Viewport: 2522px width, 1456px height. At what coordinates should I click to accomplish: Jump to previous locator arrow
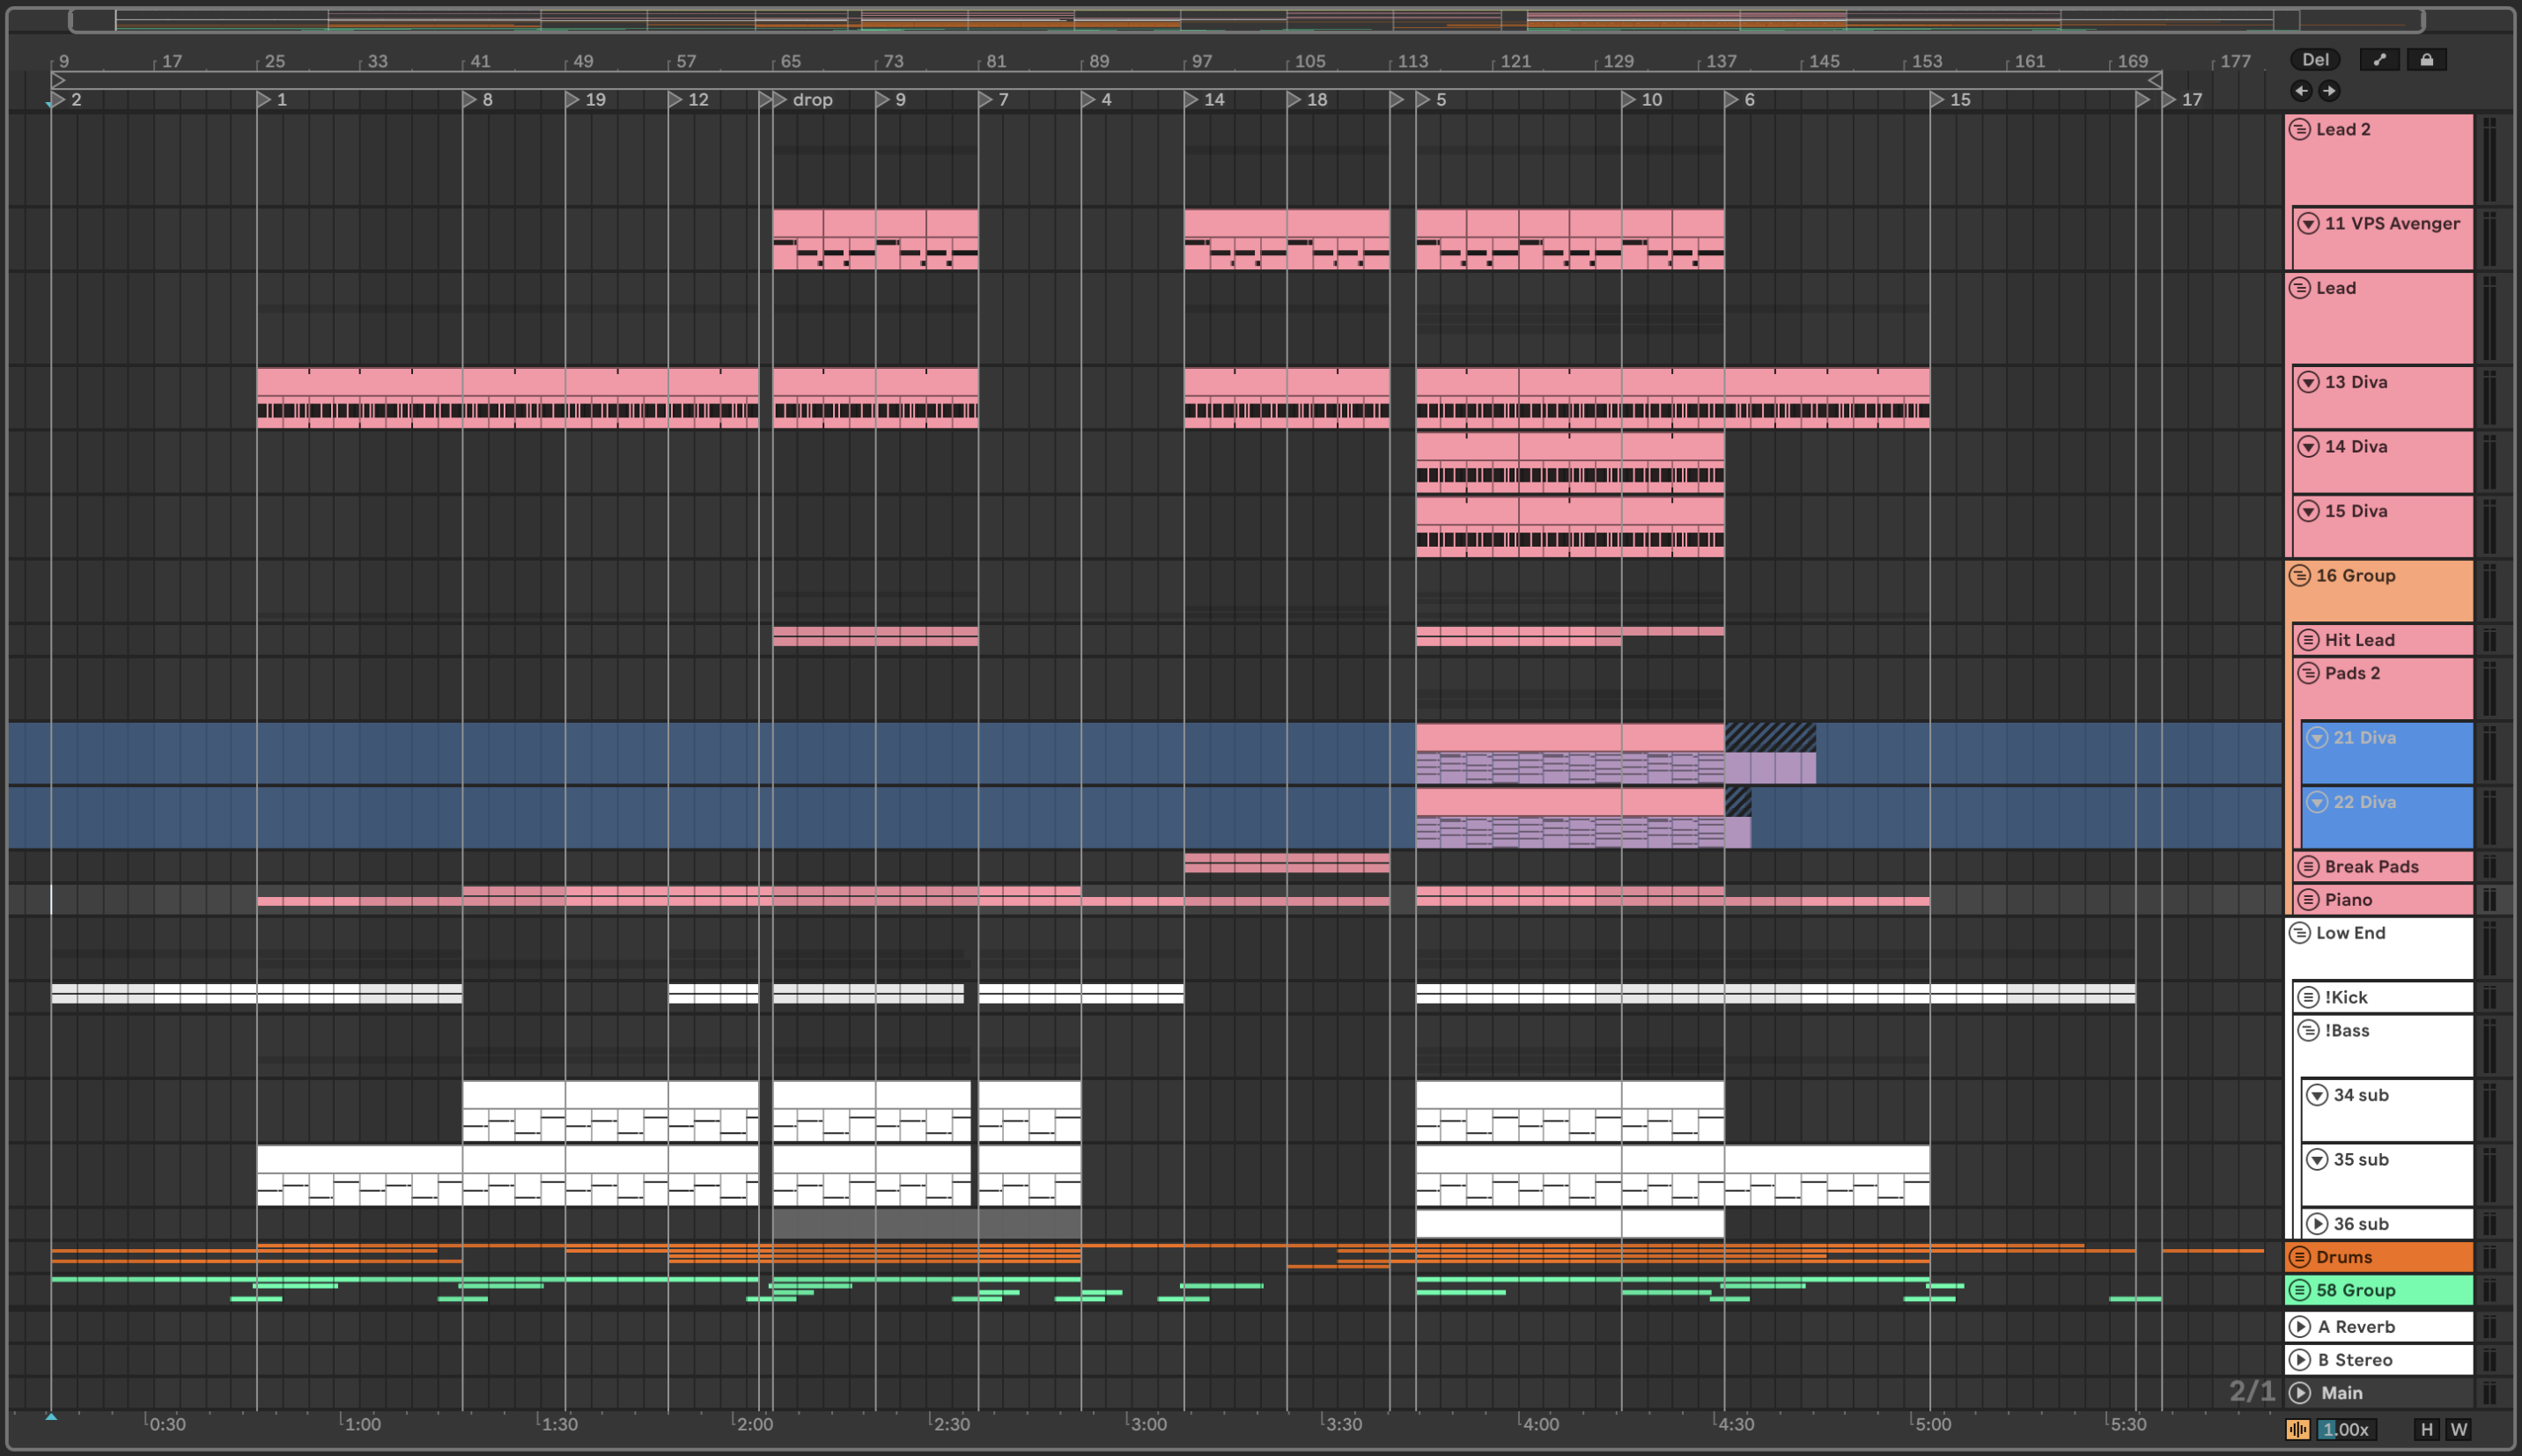(2302, 91)
